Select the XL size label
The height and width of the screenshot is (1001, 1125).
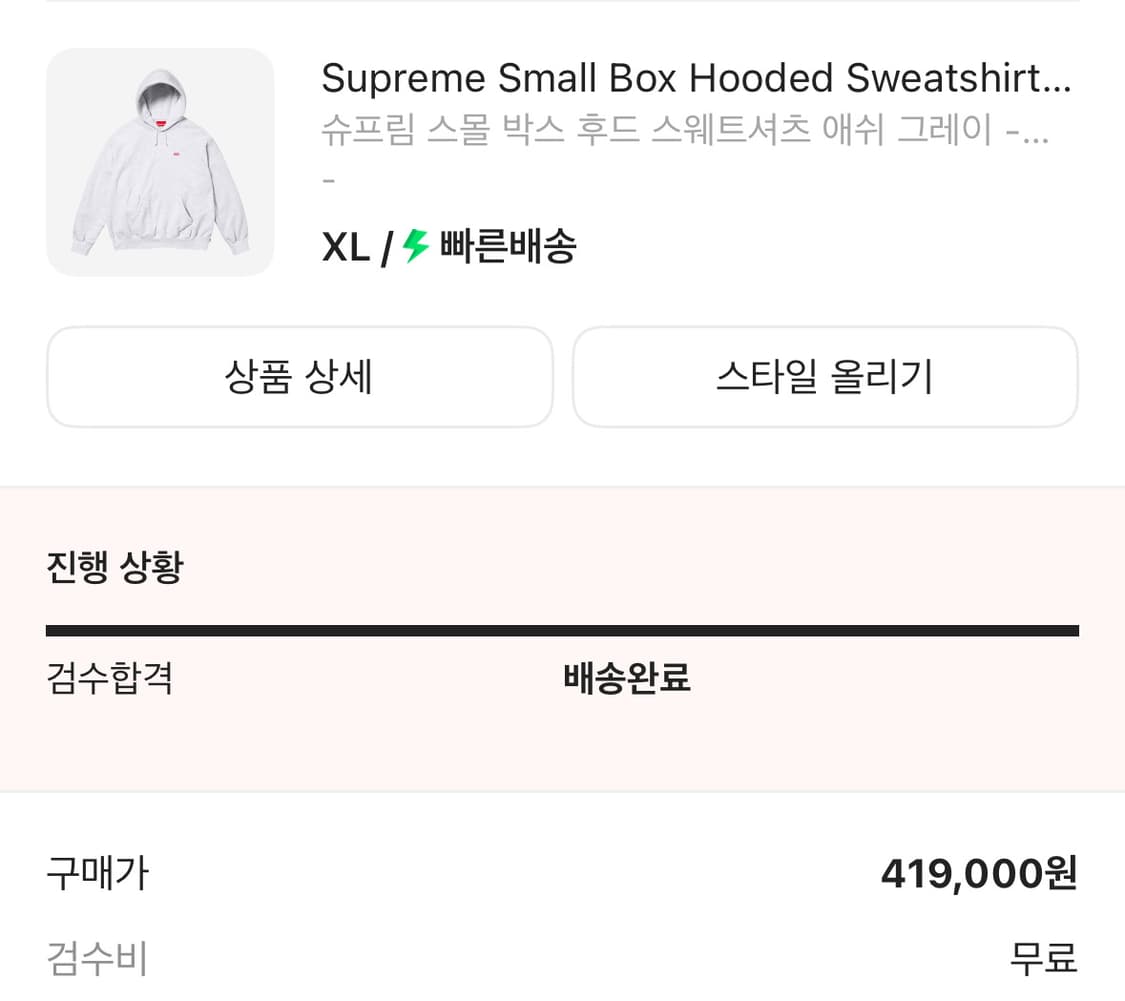coord(345,245)
